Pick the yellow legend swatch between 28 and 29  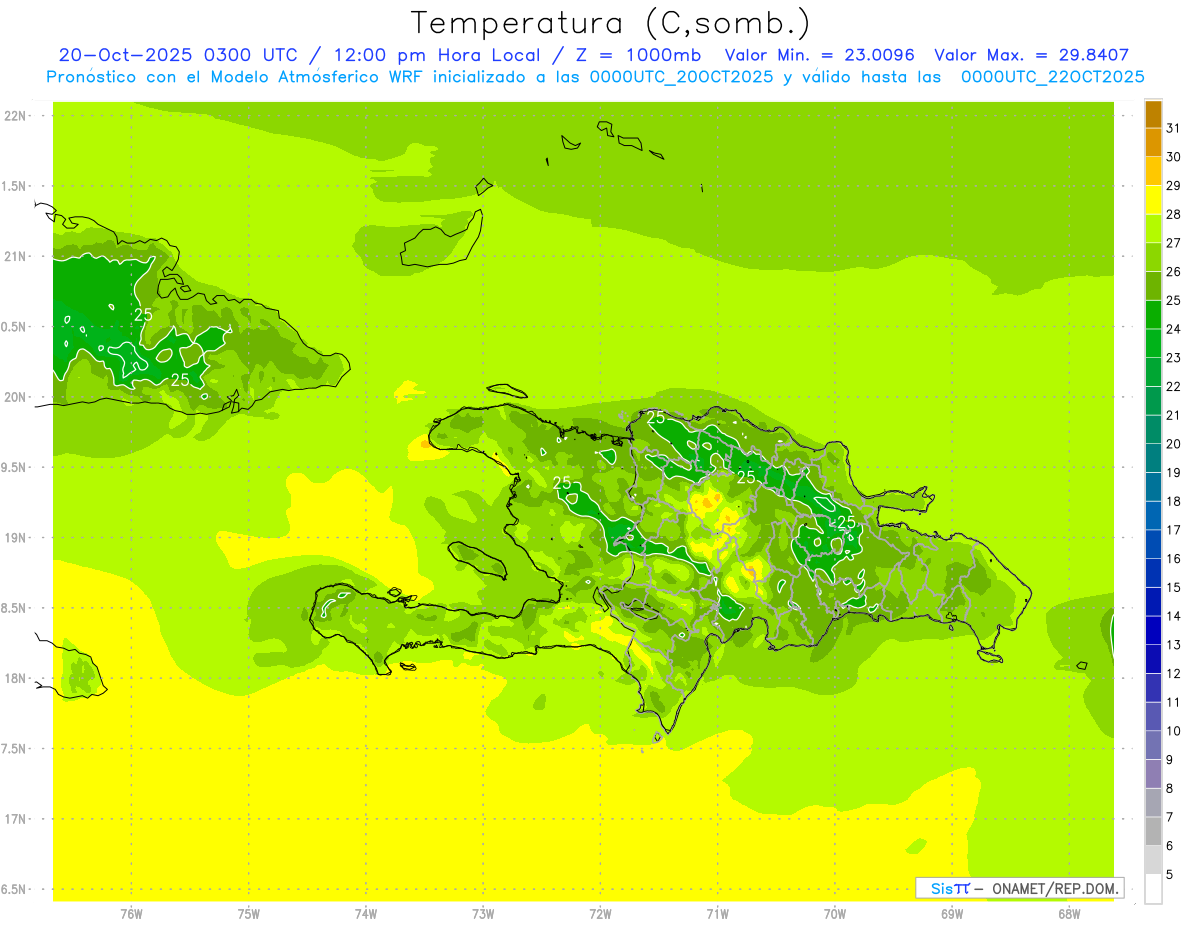pyautogui.click(x=1153, y=200)
